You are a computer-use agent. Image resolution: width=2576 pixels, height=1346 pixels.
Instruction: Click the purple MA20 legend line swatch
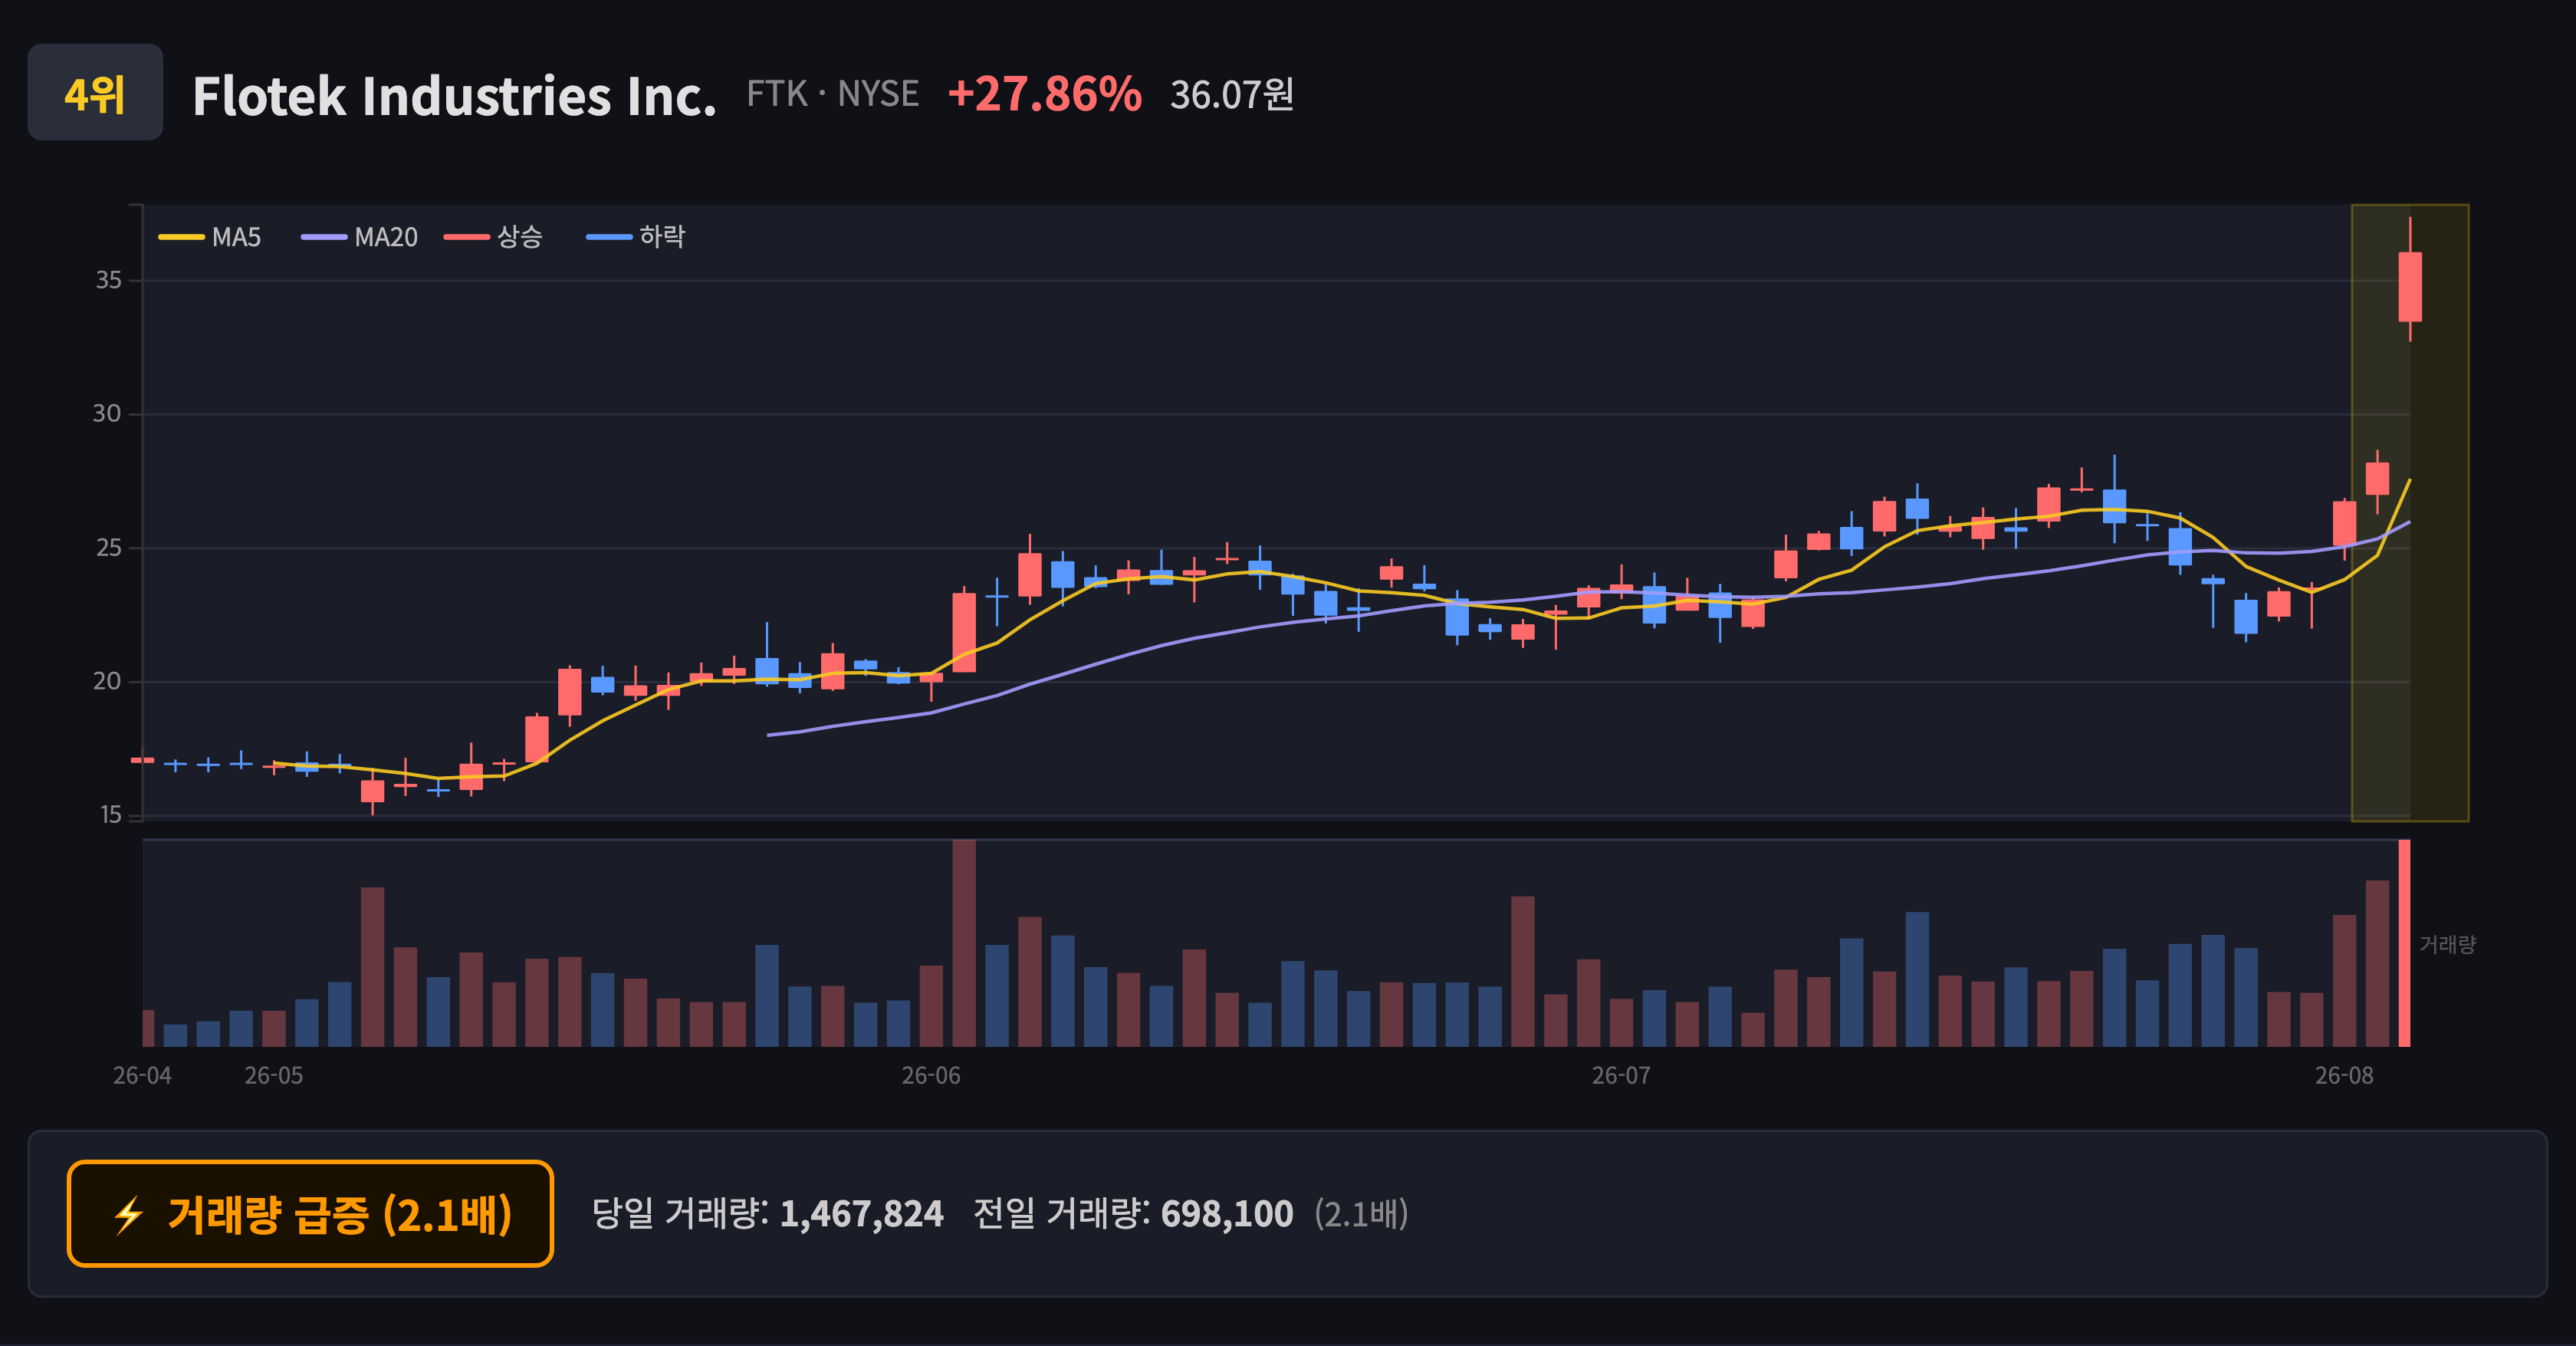click(x=324, y=237)
